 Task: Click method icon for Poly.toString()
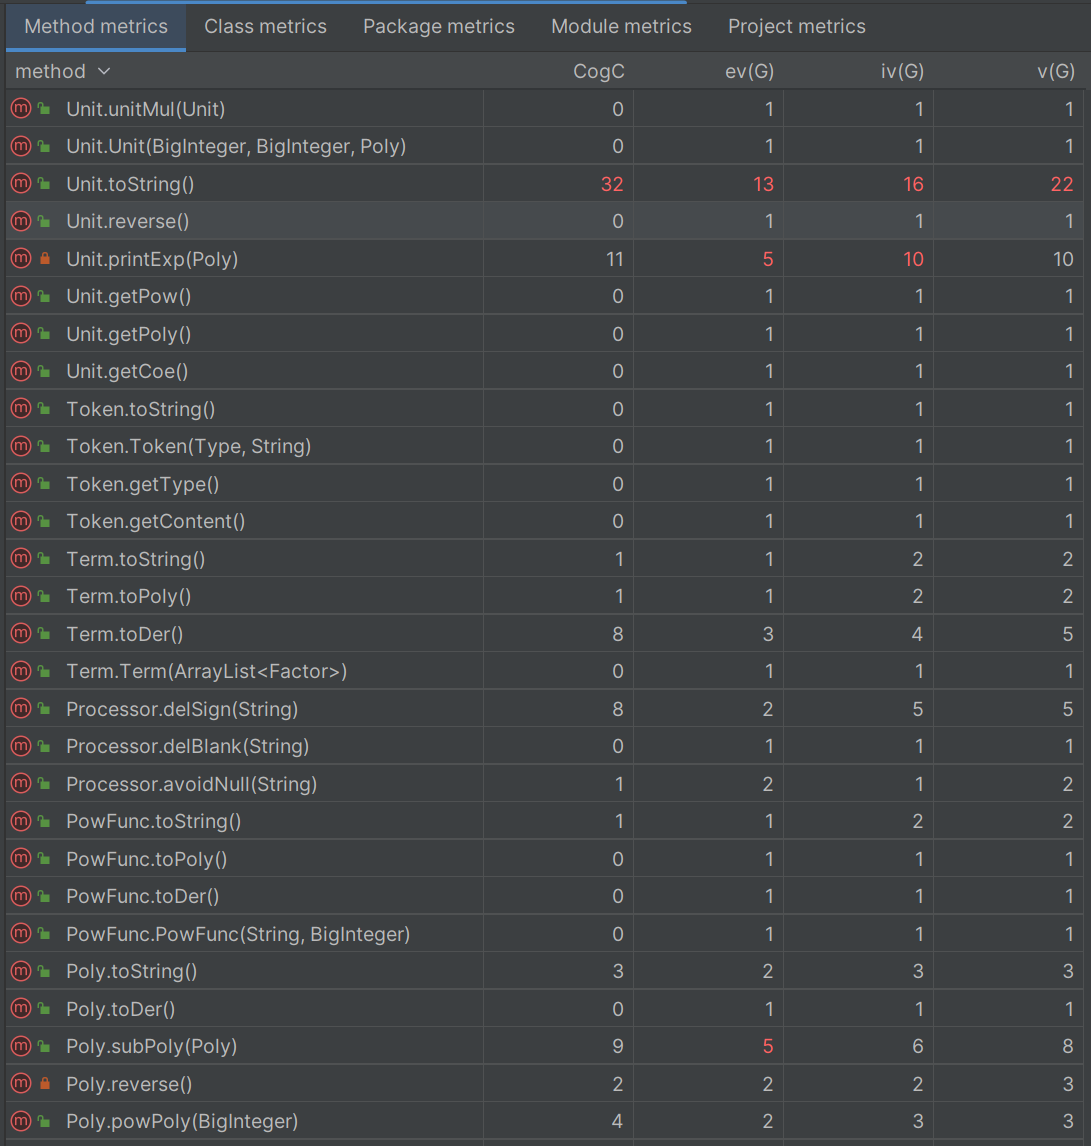coord(21,971)
